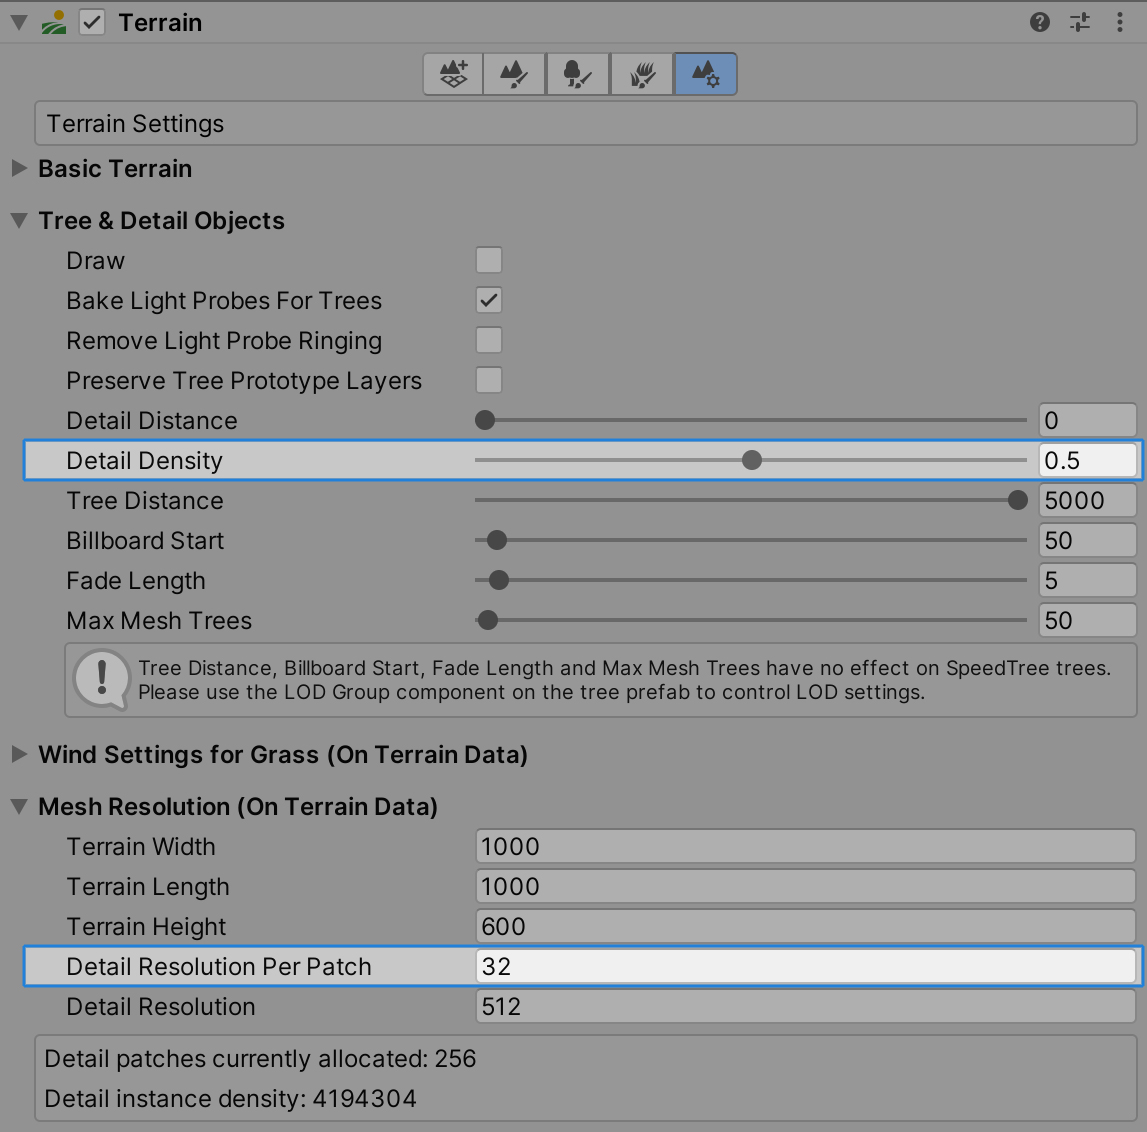Expand the Basic Terrain section
The image size is (1147, 1132).
pos(19,169)
